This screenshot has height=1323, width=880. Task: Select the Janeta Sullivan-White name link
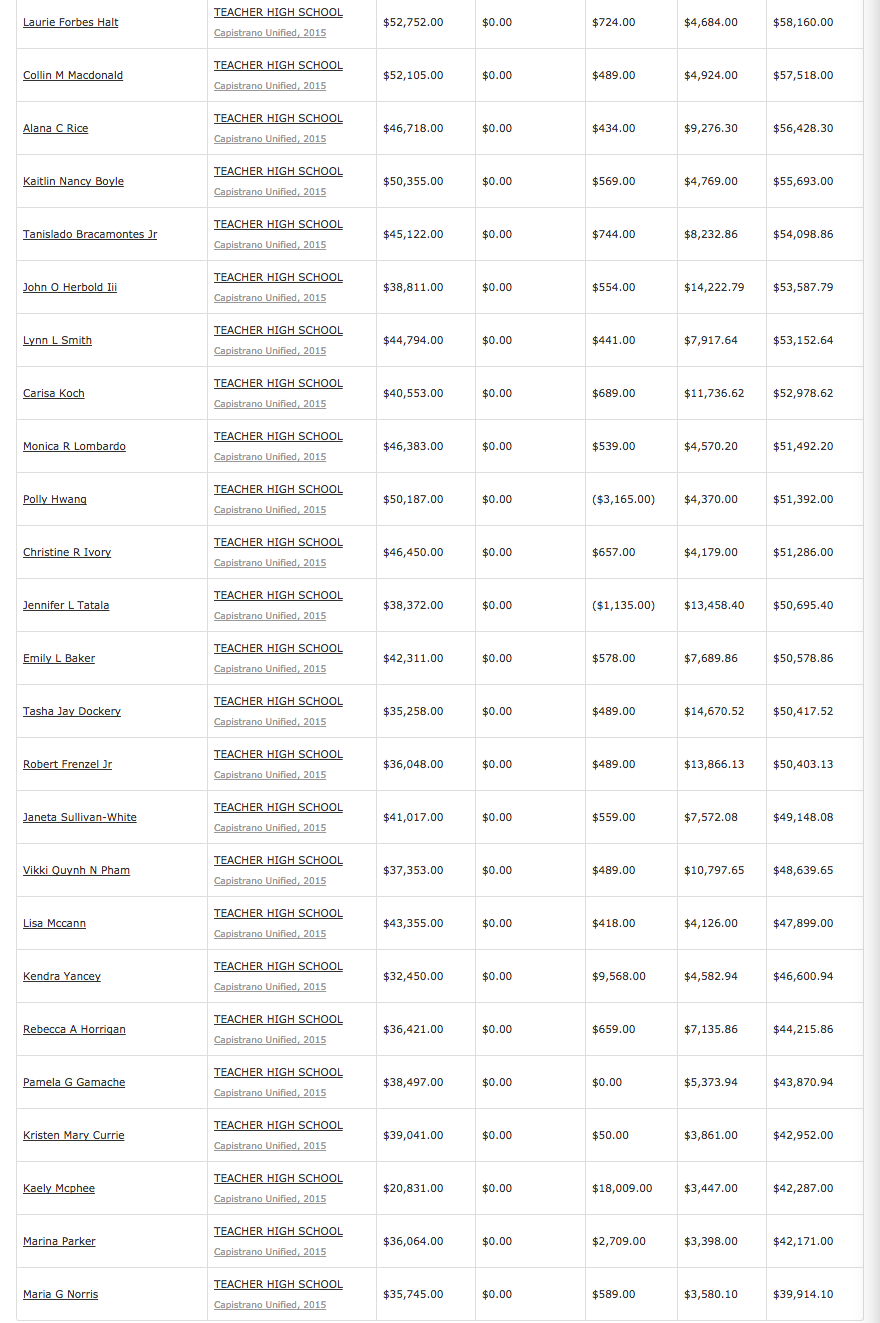80,817
